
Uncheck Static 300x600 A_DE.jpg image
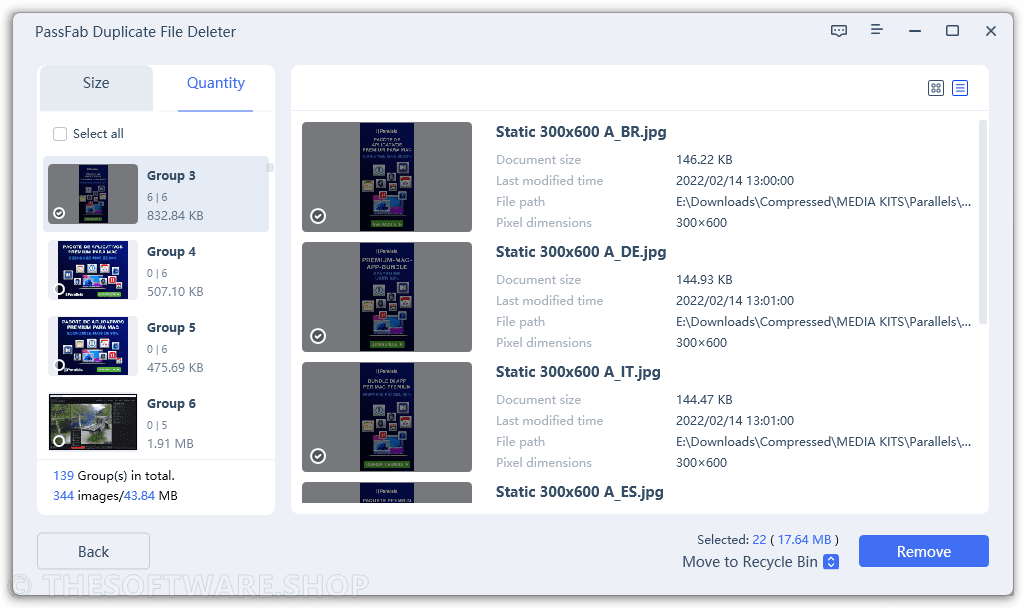(318, 336)
